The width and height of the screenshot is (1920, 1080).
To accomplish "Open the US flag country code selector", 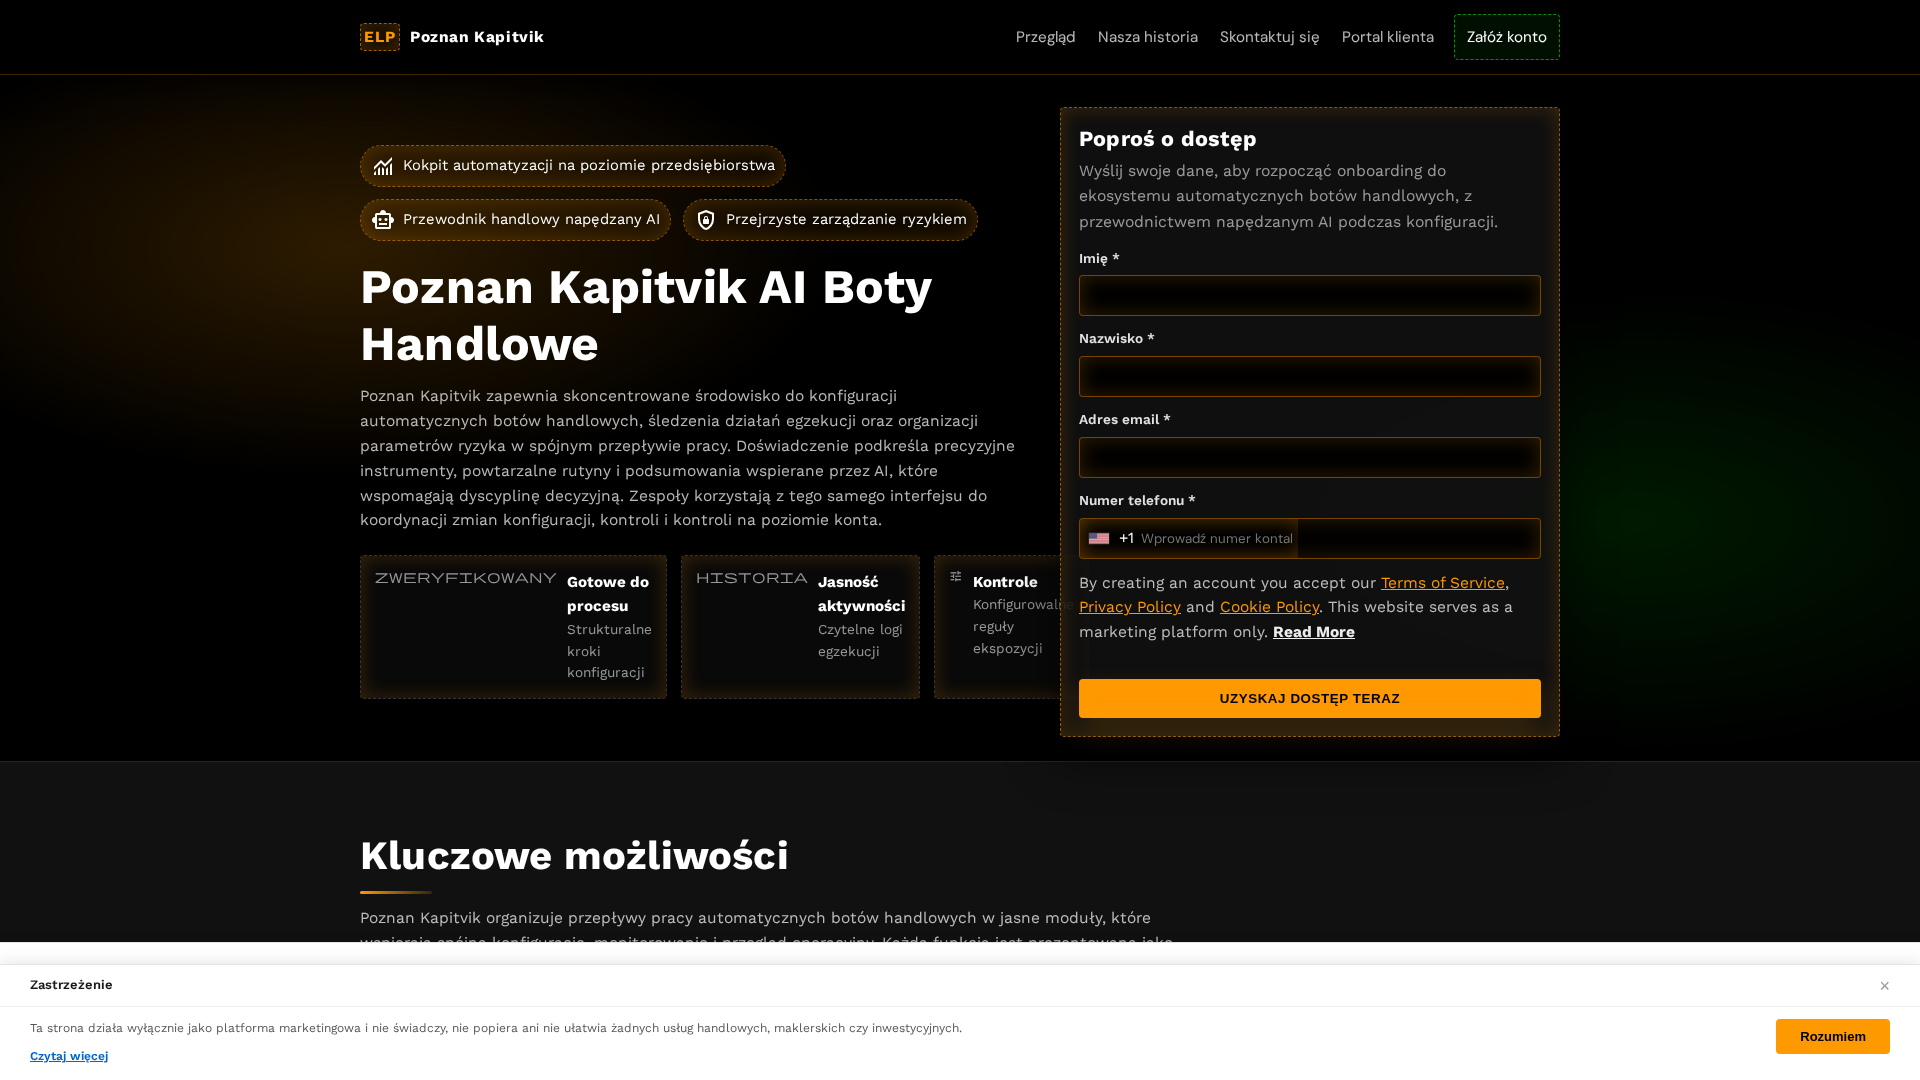I will [1099, 539].
